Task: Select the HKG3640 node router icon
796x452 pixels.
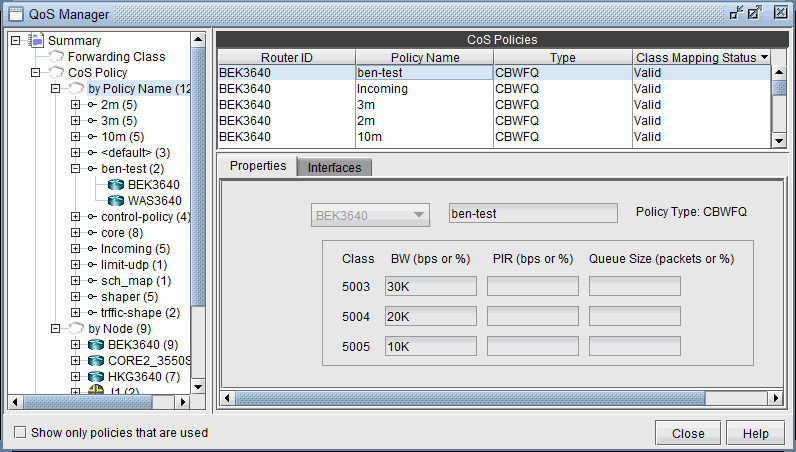Action: pos(95,377)
